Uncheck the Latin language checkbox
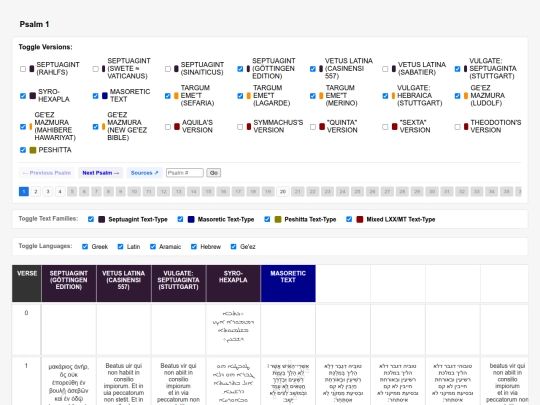The height and width of the screenshot is (405, 540). click(x=120, y=247)
